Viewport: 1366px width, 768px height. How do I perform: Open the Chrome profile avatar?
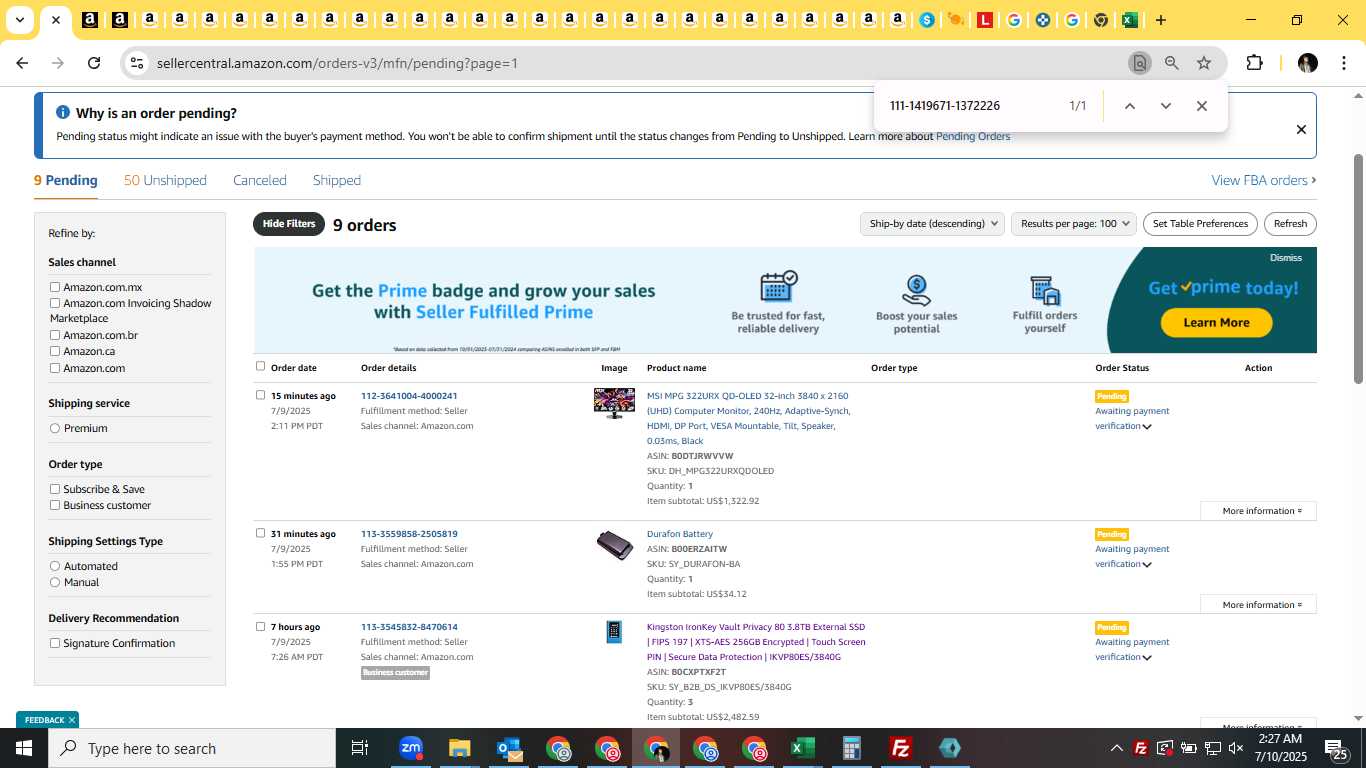1307,63
